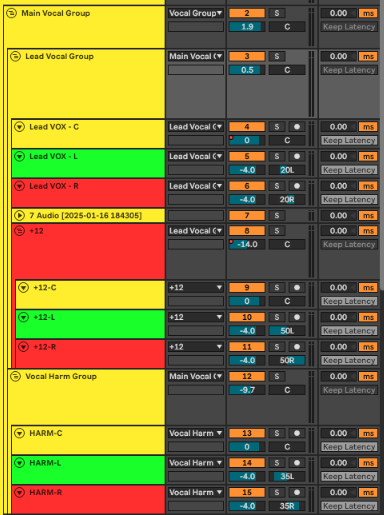
Task: Click Keep Latency on Lead VOX - L
Action: (x=349, y=170)
